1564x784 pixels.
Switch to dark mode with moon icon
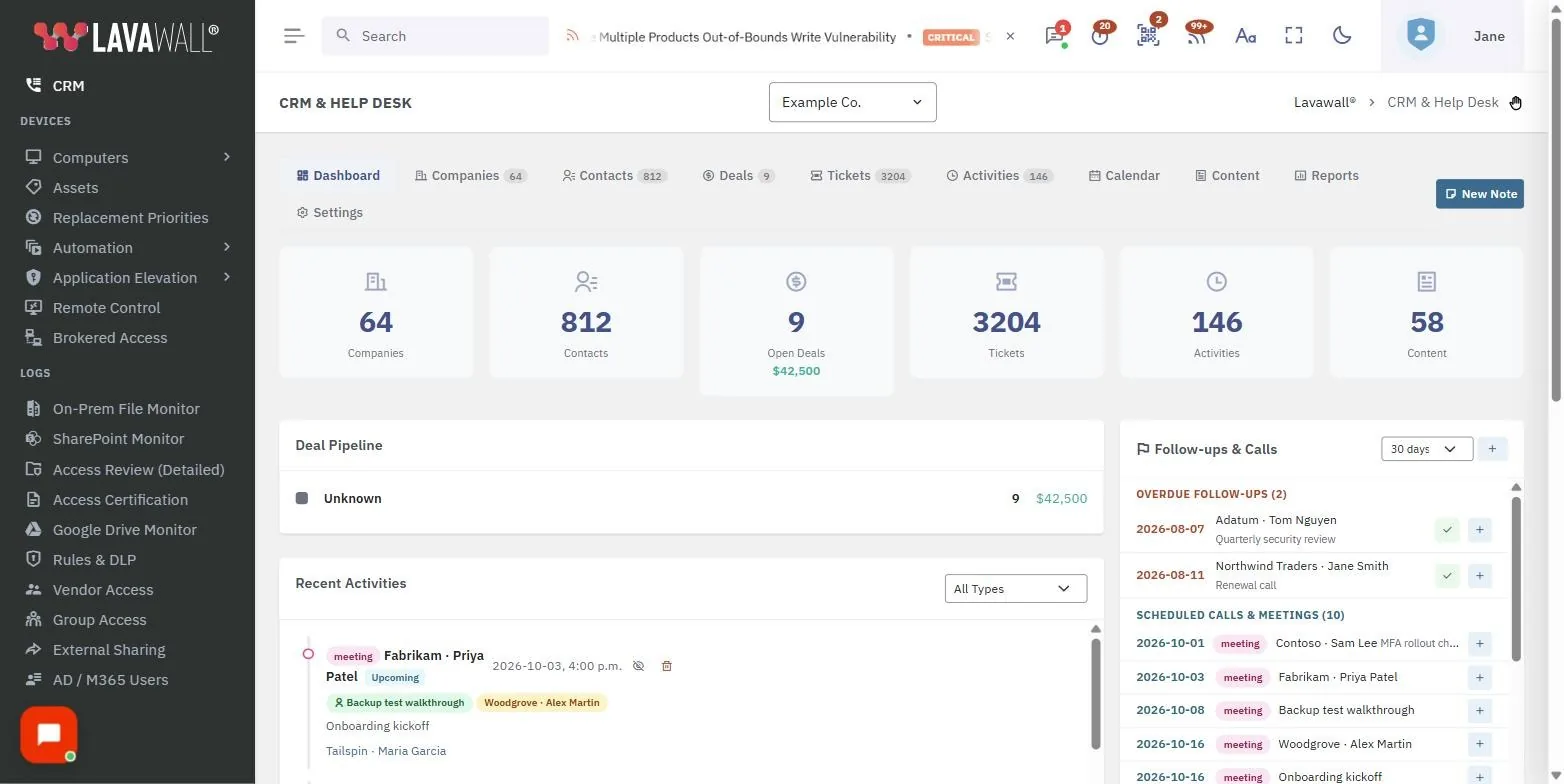point(1342,36)
